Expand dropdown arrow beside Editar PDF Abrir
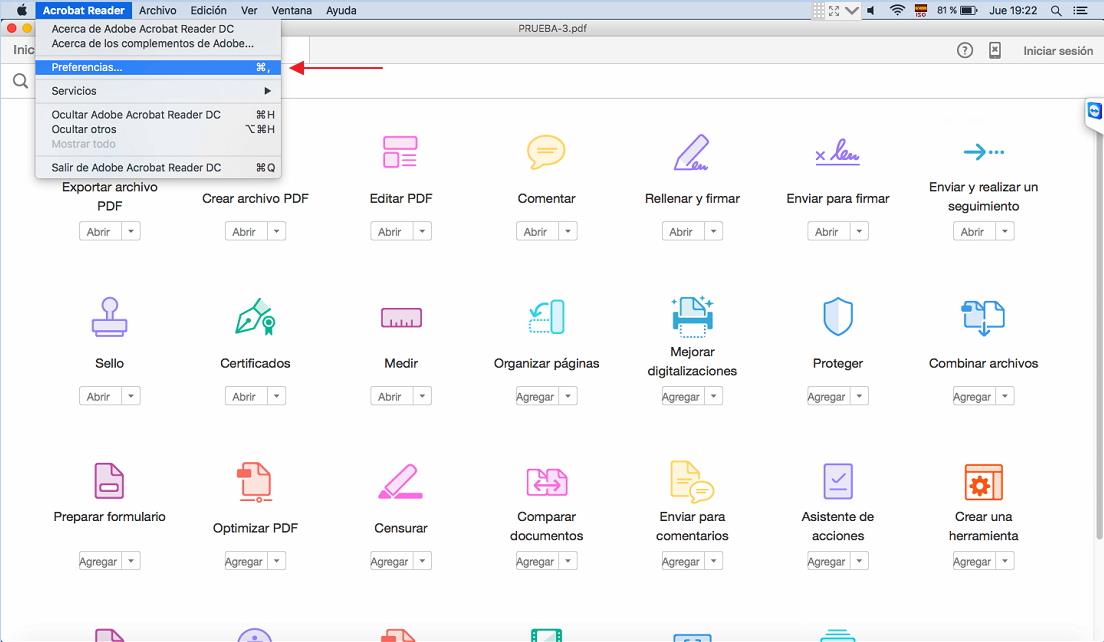 [x=422, y=231]
